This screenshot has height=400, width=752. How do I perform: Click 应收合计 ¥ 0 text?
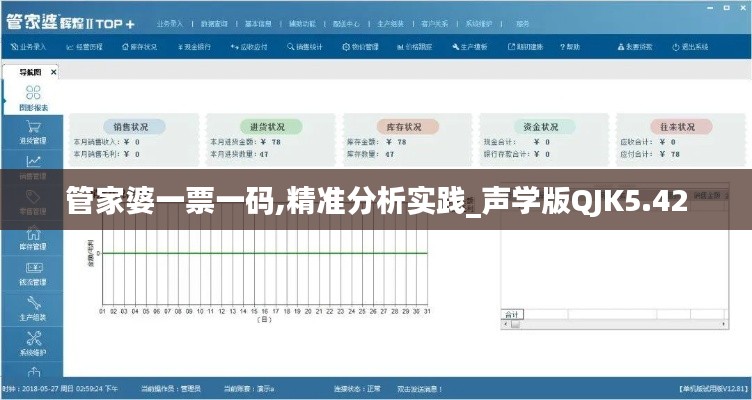pyautogui.click(x=648, y=142)
